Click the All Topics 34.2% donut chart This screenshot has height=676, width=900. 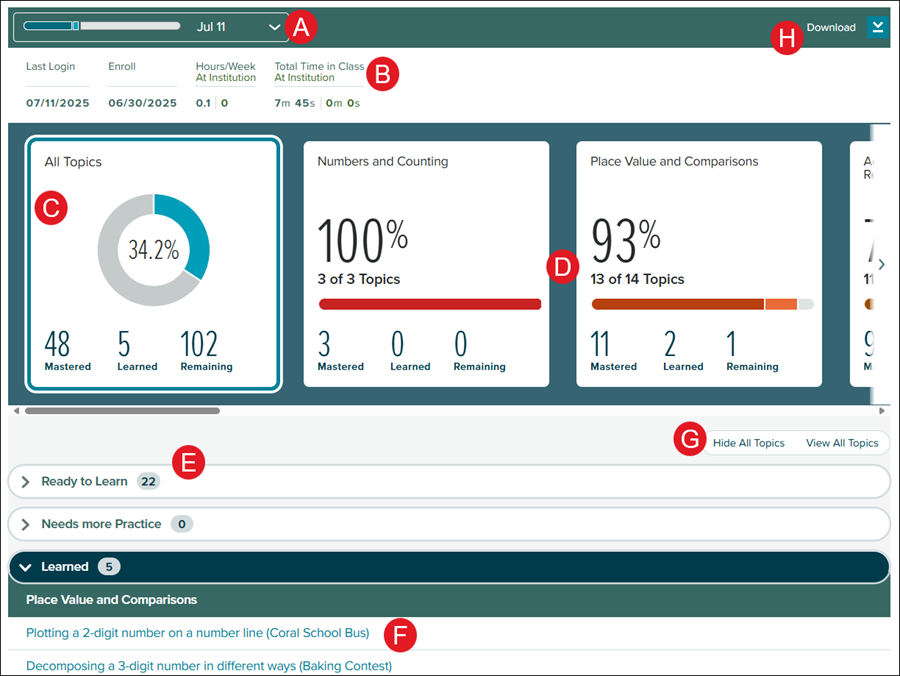(153, 250)
